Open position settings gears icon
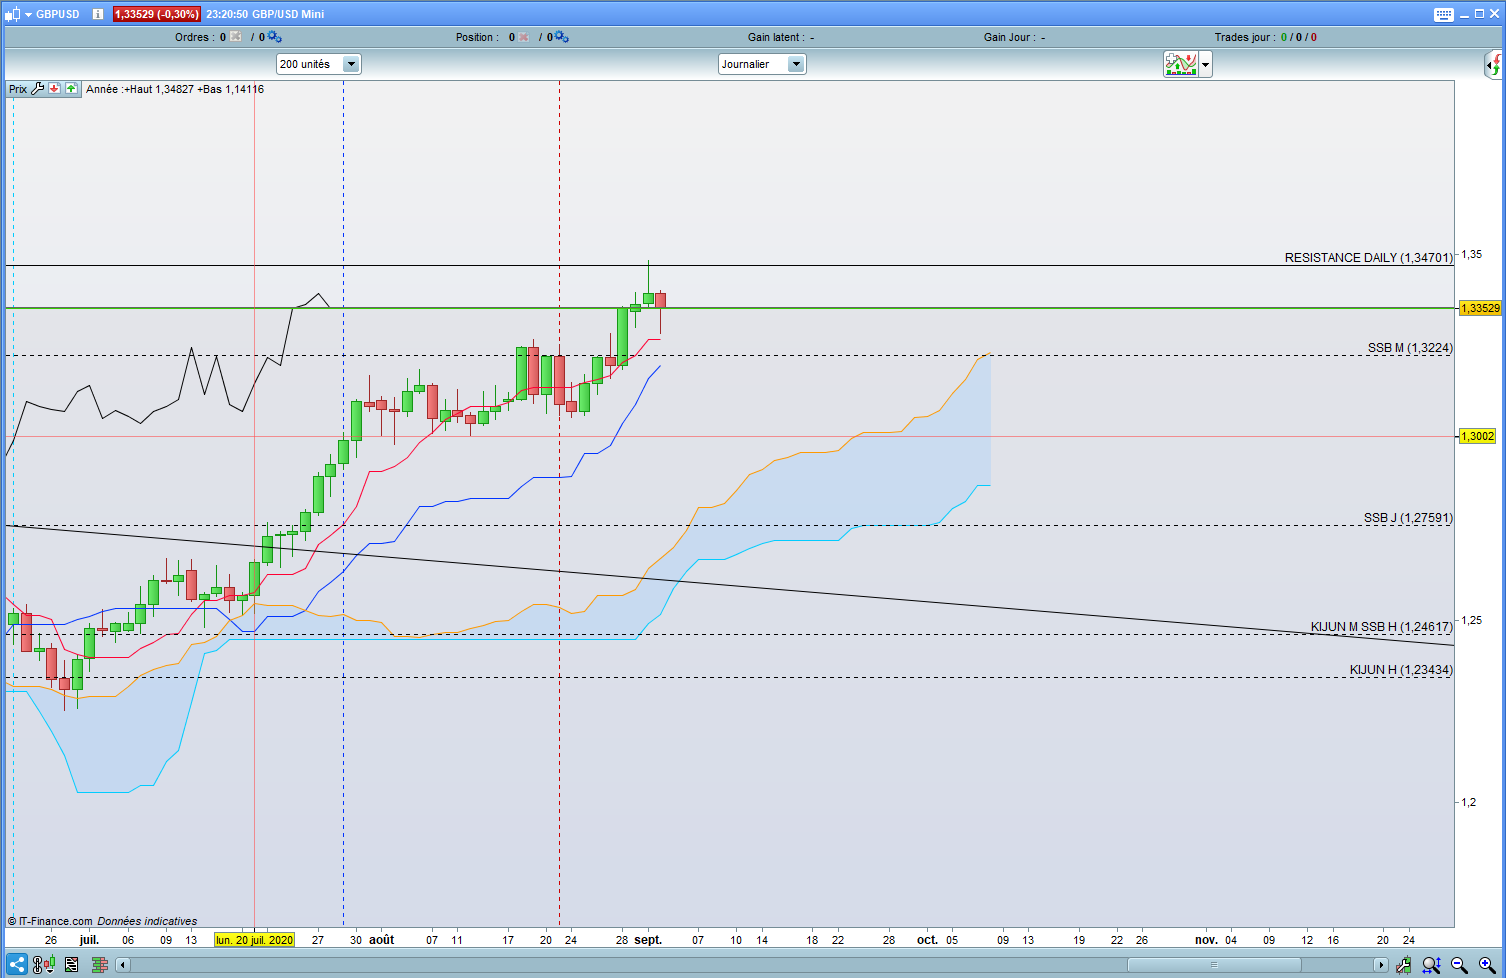The image size is (1506, 978). point(561,37)
